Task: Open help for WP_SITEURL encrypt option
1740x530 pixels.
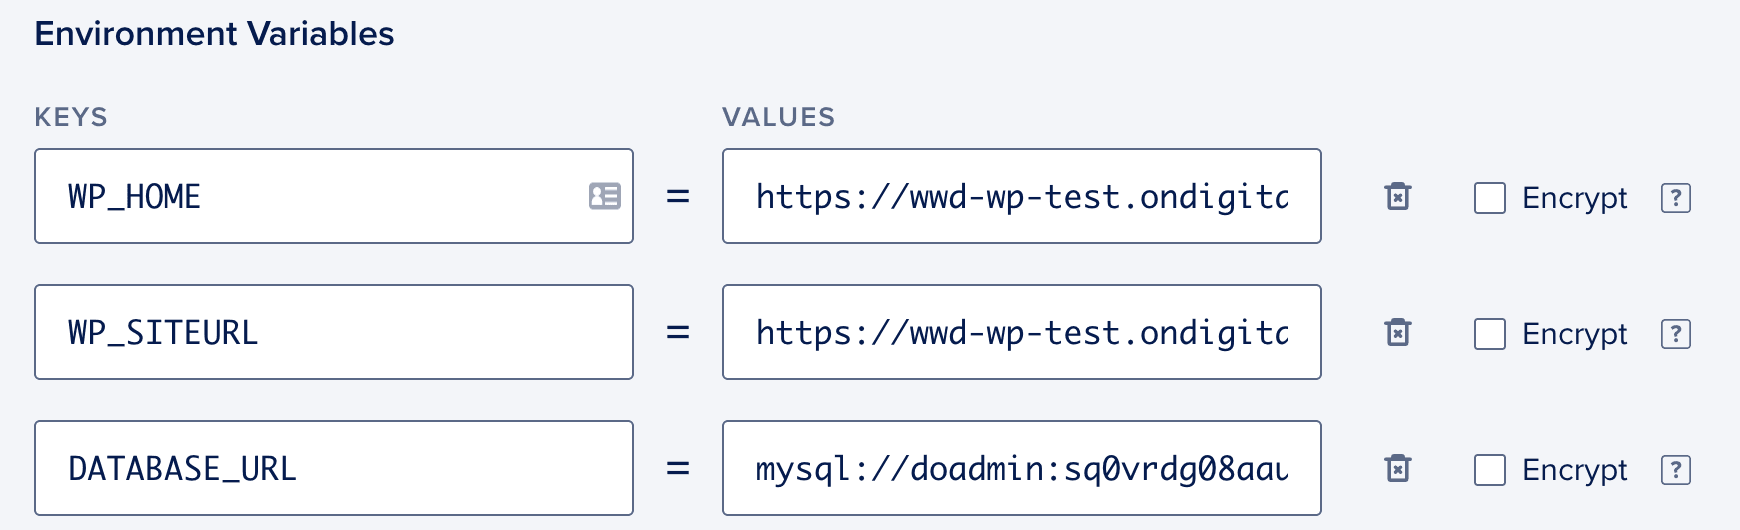Action: [1675, 334]
